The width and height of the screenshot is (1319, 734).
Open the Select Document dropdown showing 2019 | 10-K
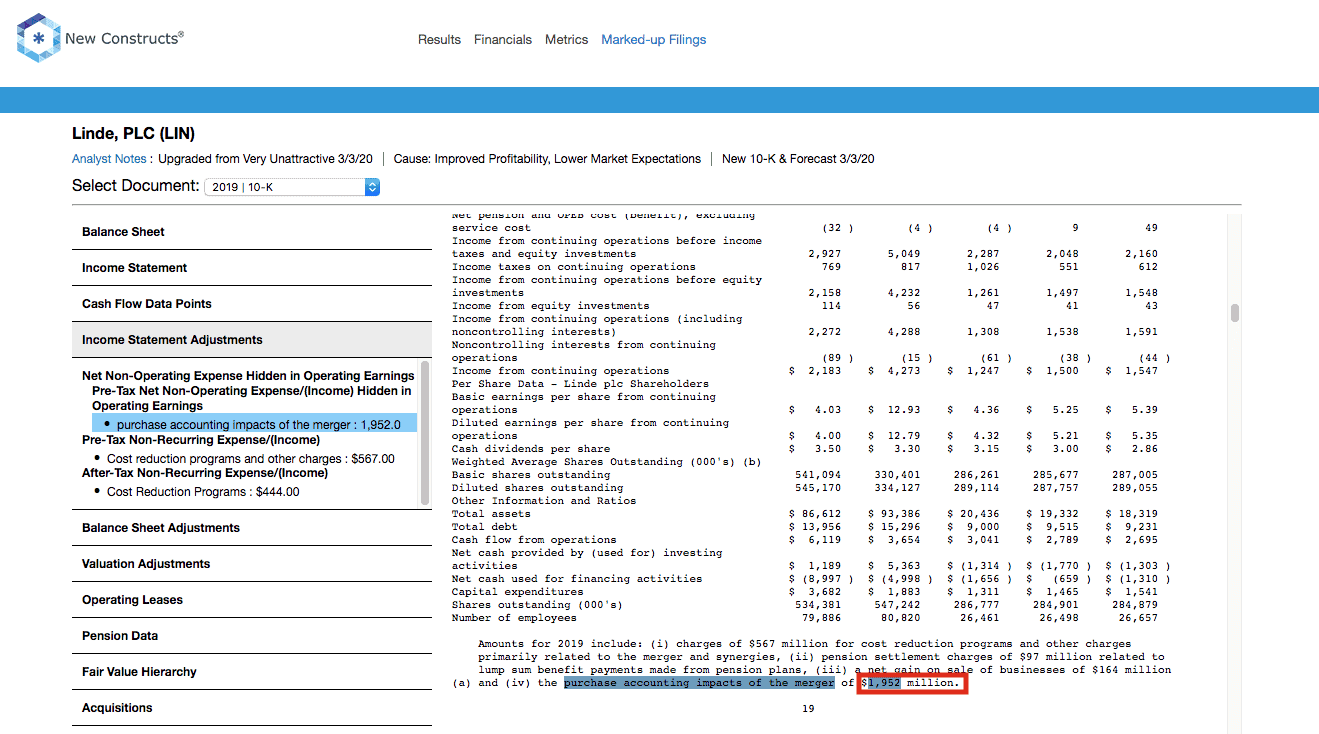291,187
